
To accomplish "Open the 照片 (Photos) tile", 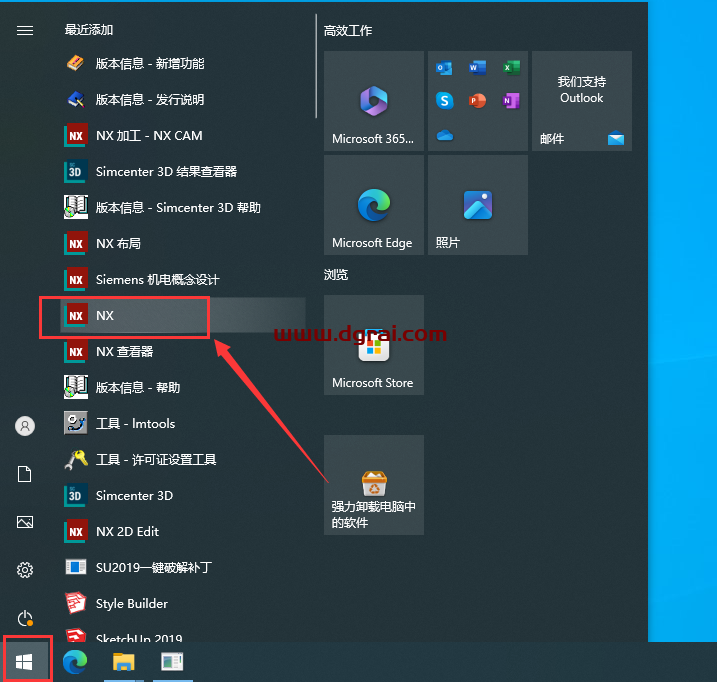I will 477,205.
